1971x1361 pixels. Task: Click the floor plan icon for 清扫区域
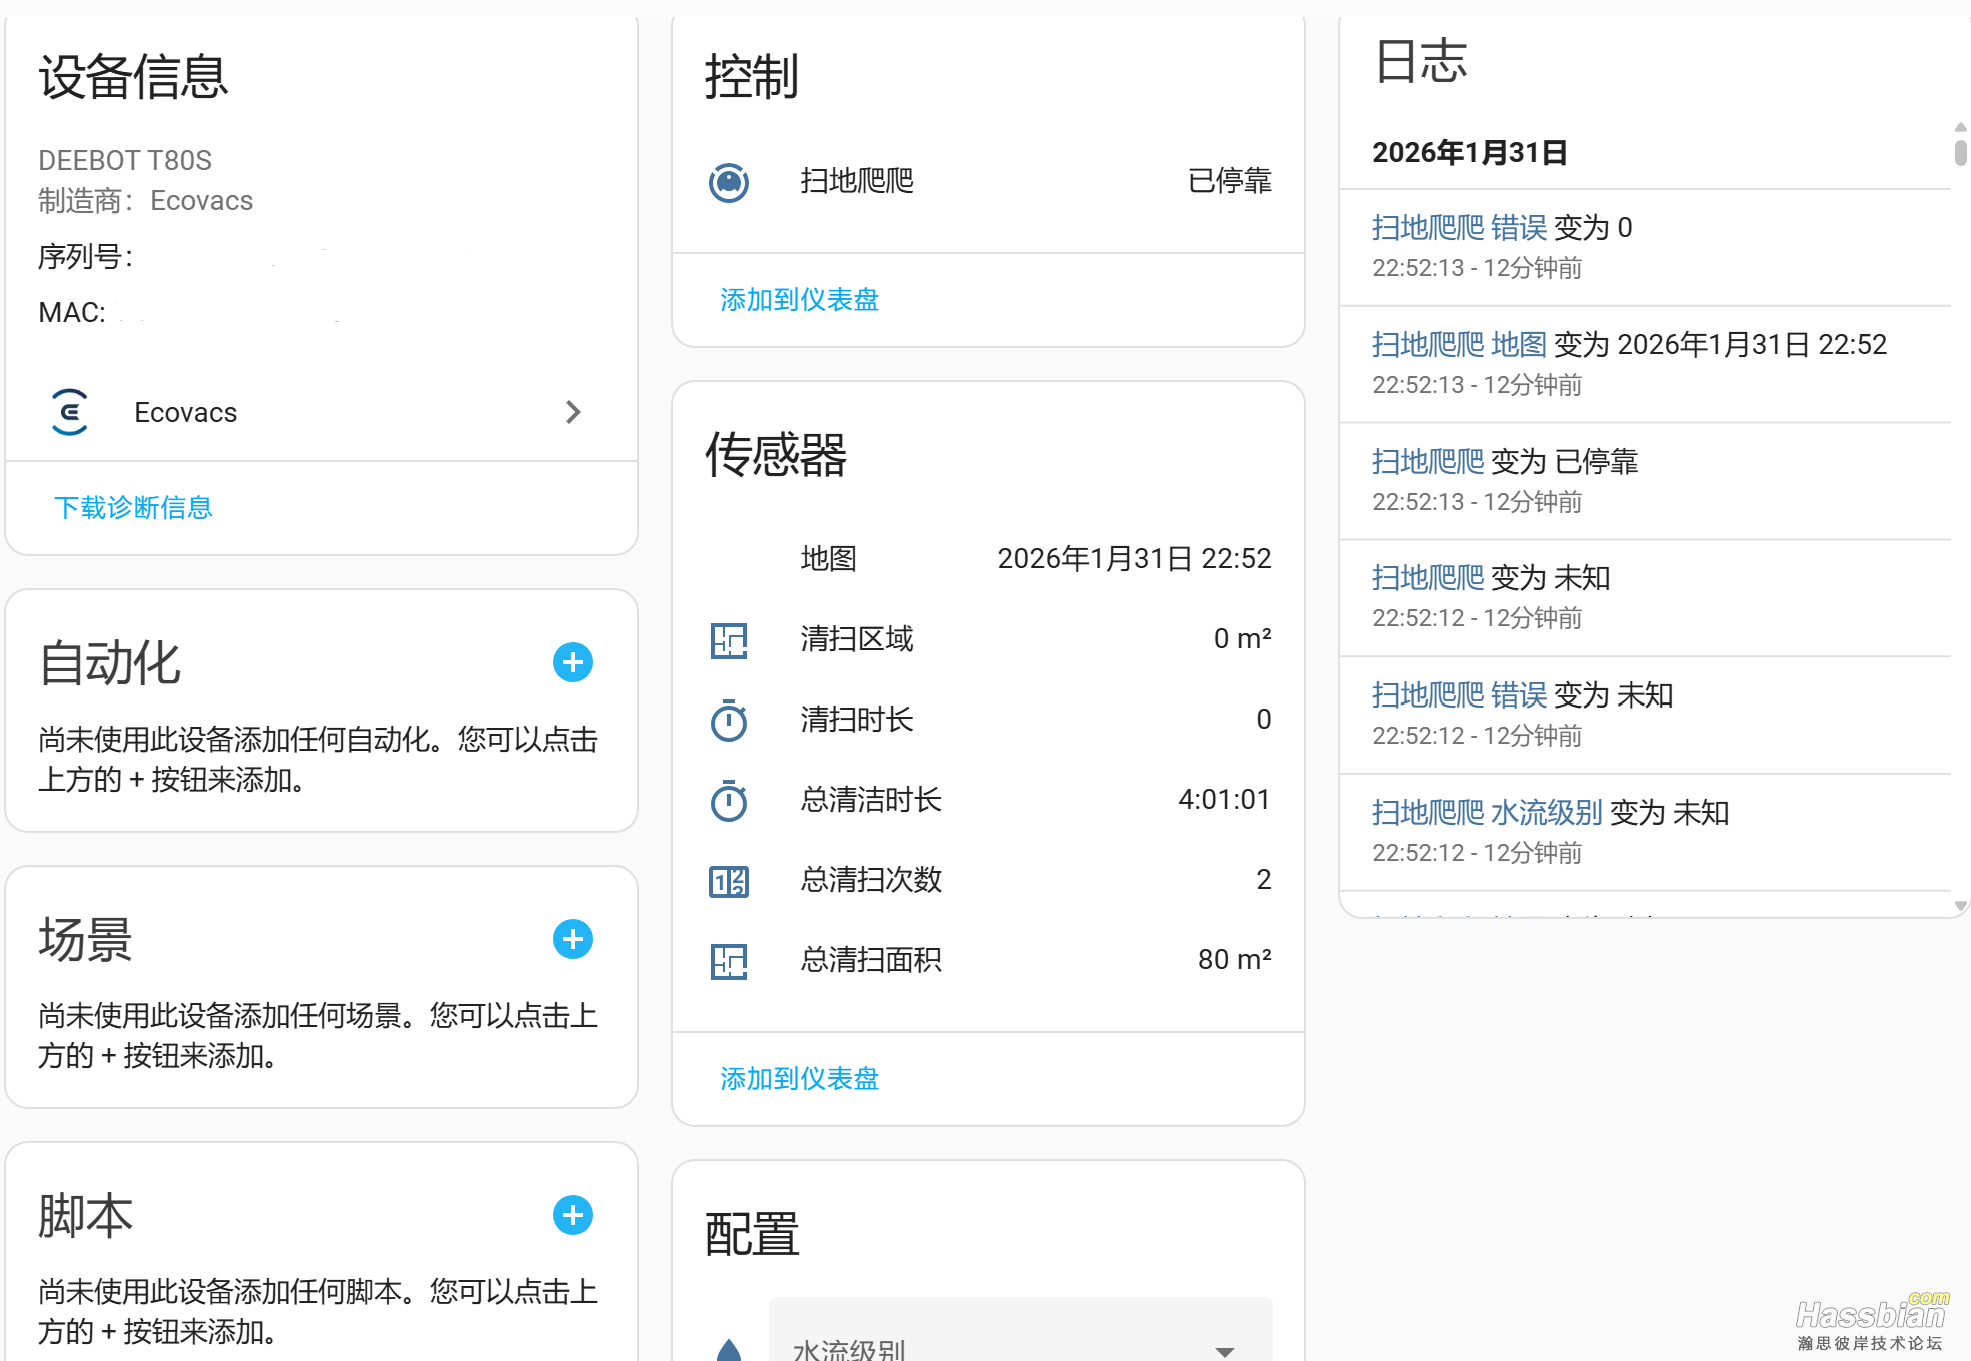tap(729, 640)
